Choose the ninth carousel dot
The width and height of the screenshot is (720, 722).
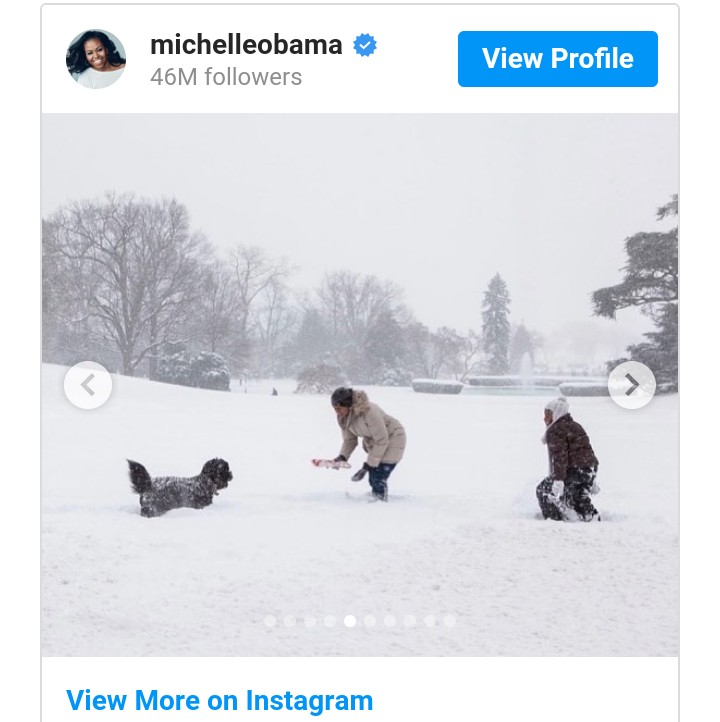[x=430, y=621]
